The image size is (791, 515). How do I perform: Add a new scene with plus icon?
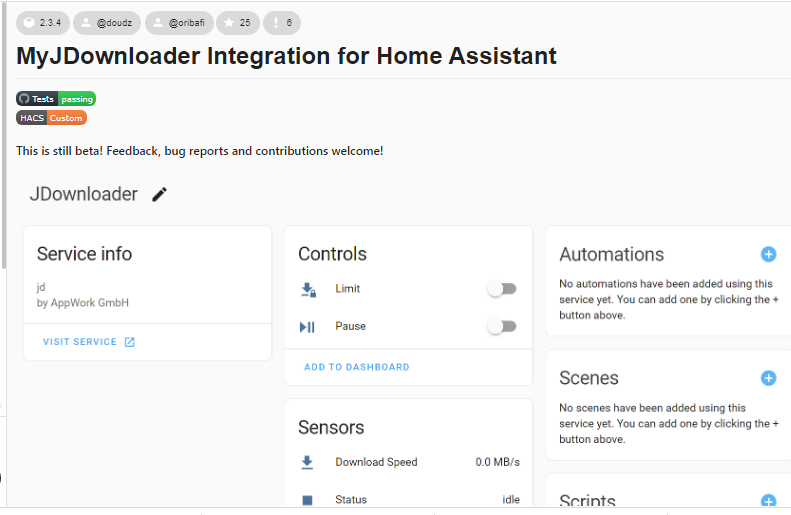point(768,378)
